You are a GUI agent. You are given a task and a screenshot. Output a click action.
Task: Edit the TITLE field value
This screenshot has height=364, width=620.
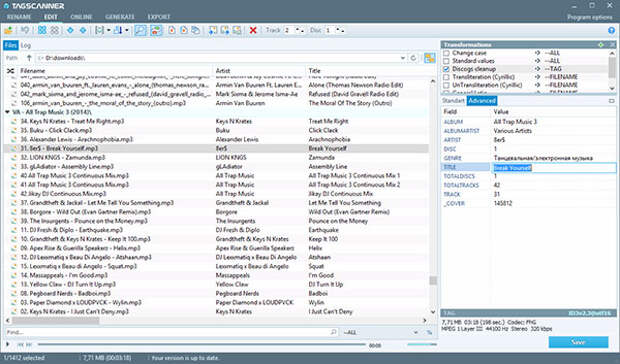tap(554, 168)
